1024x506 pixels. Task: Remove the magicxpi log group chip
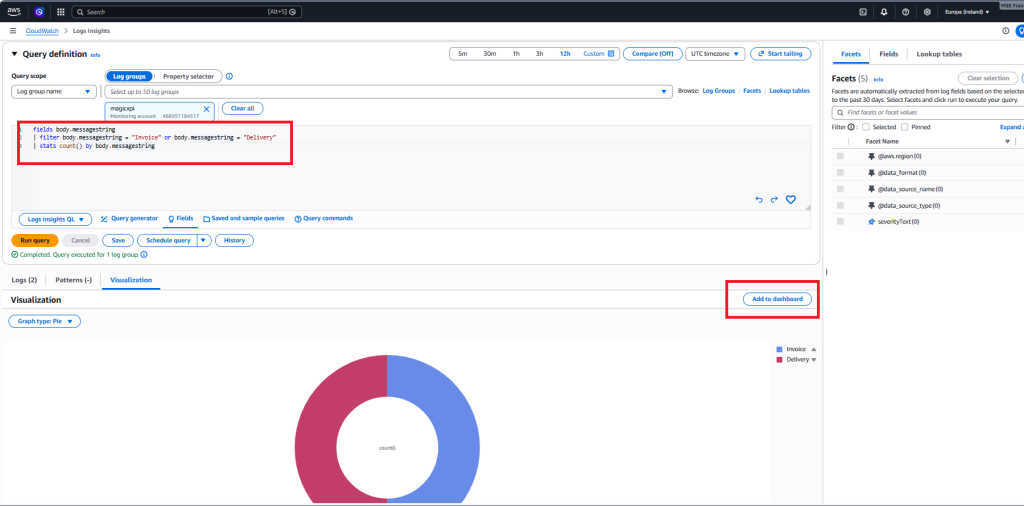pos(207,108)
